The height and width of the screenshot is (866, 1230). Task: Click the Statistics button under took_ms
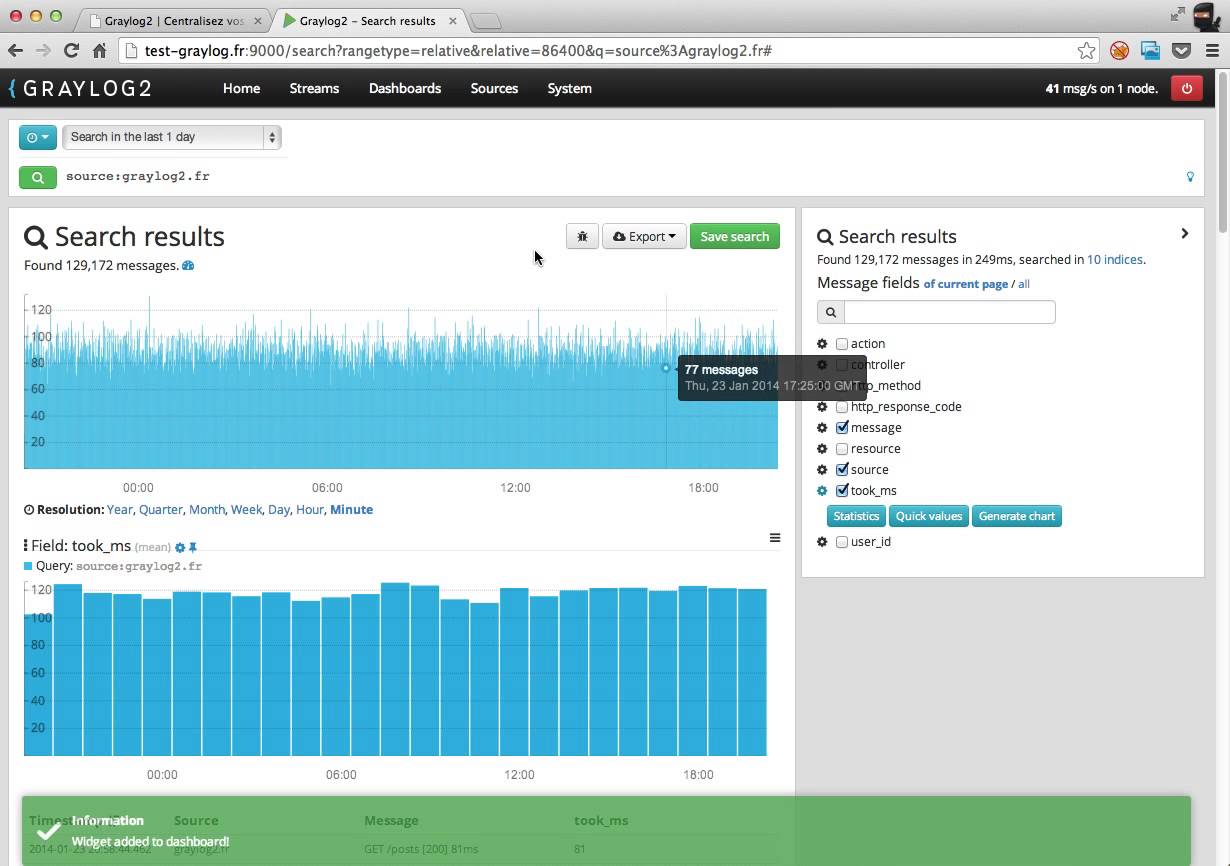856,516
